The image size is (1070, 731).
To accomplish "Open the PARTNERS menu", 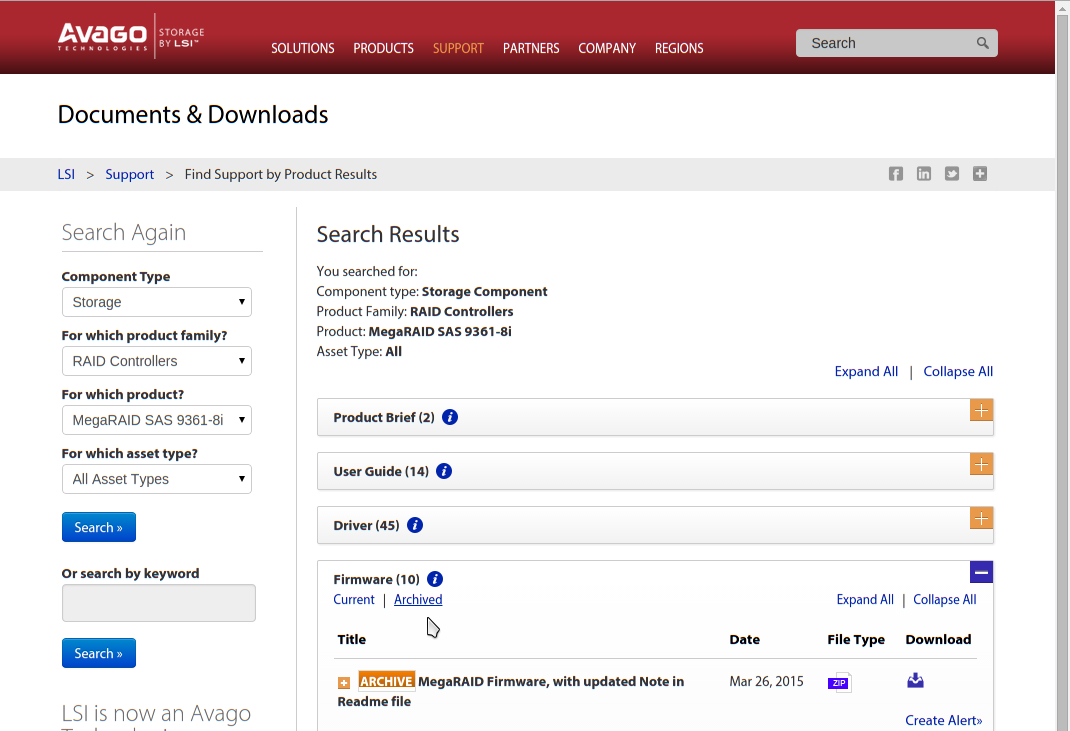I will (x=531, y=48).
